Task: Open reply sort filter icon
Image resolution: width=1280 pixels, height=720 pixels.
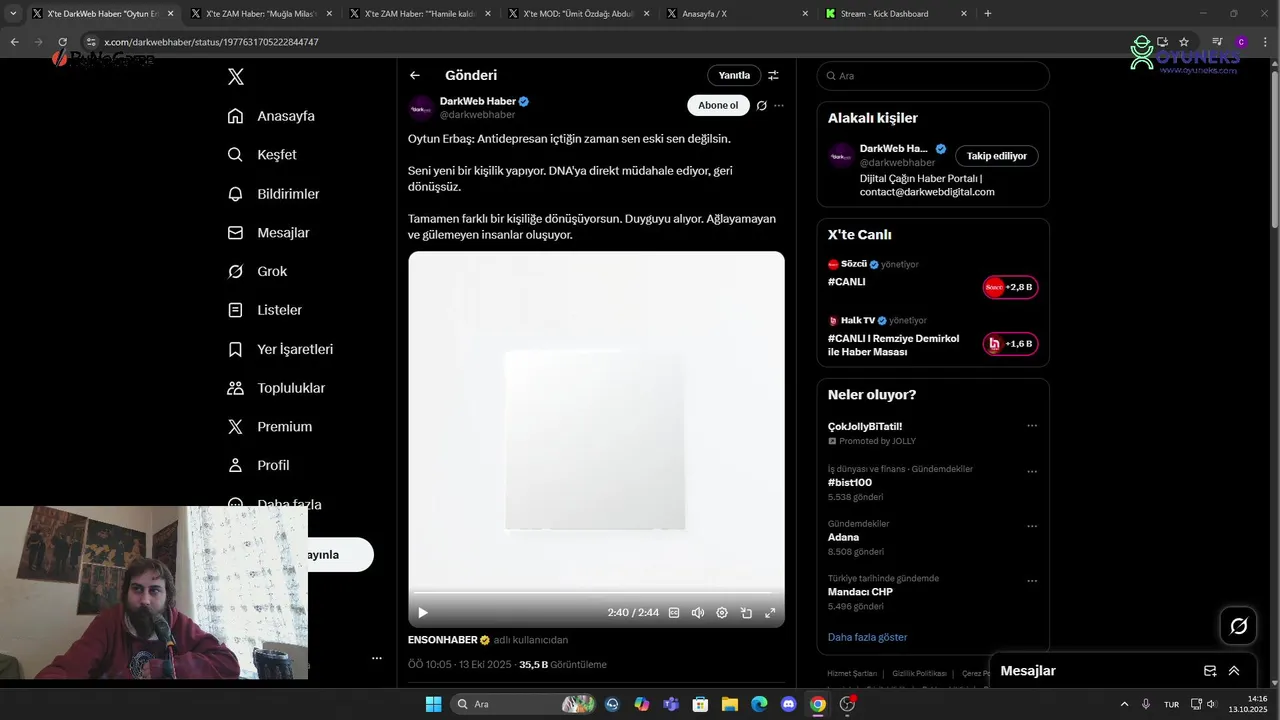Action: [773, 75]
